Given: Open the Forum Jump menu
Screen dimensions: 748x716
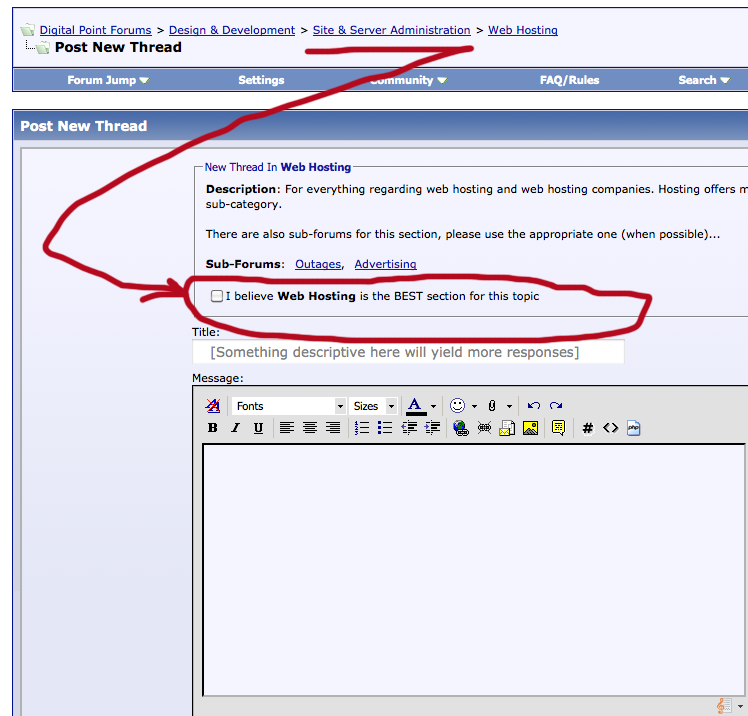Looking at the screenshot, I should point(108,80).
